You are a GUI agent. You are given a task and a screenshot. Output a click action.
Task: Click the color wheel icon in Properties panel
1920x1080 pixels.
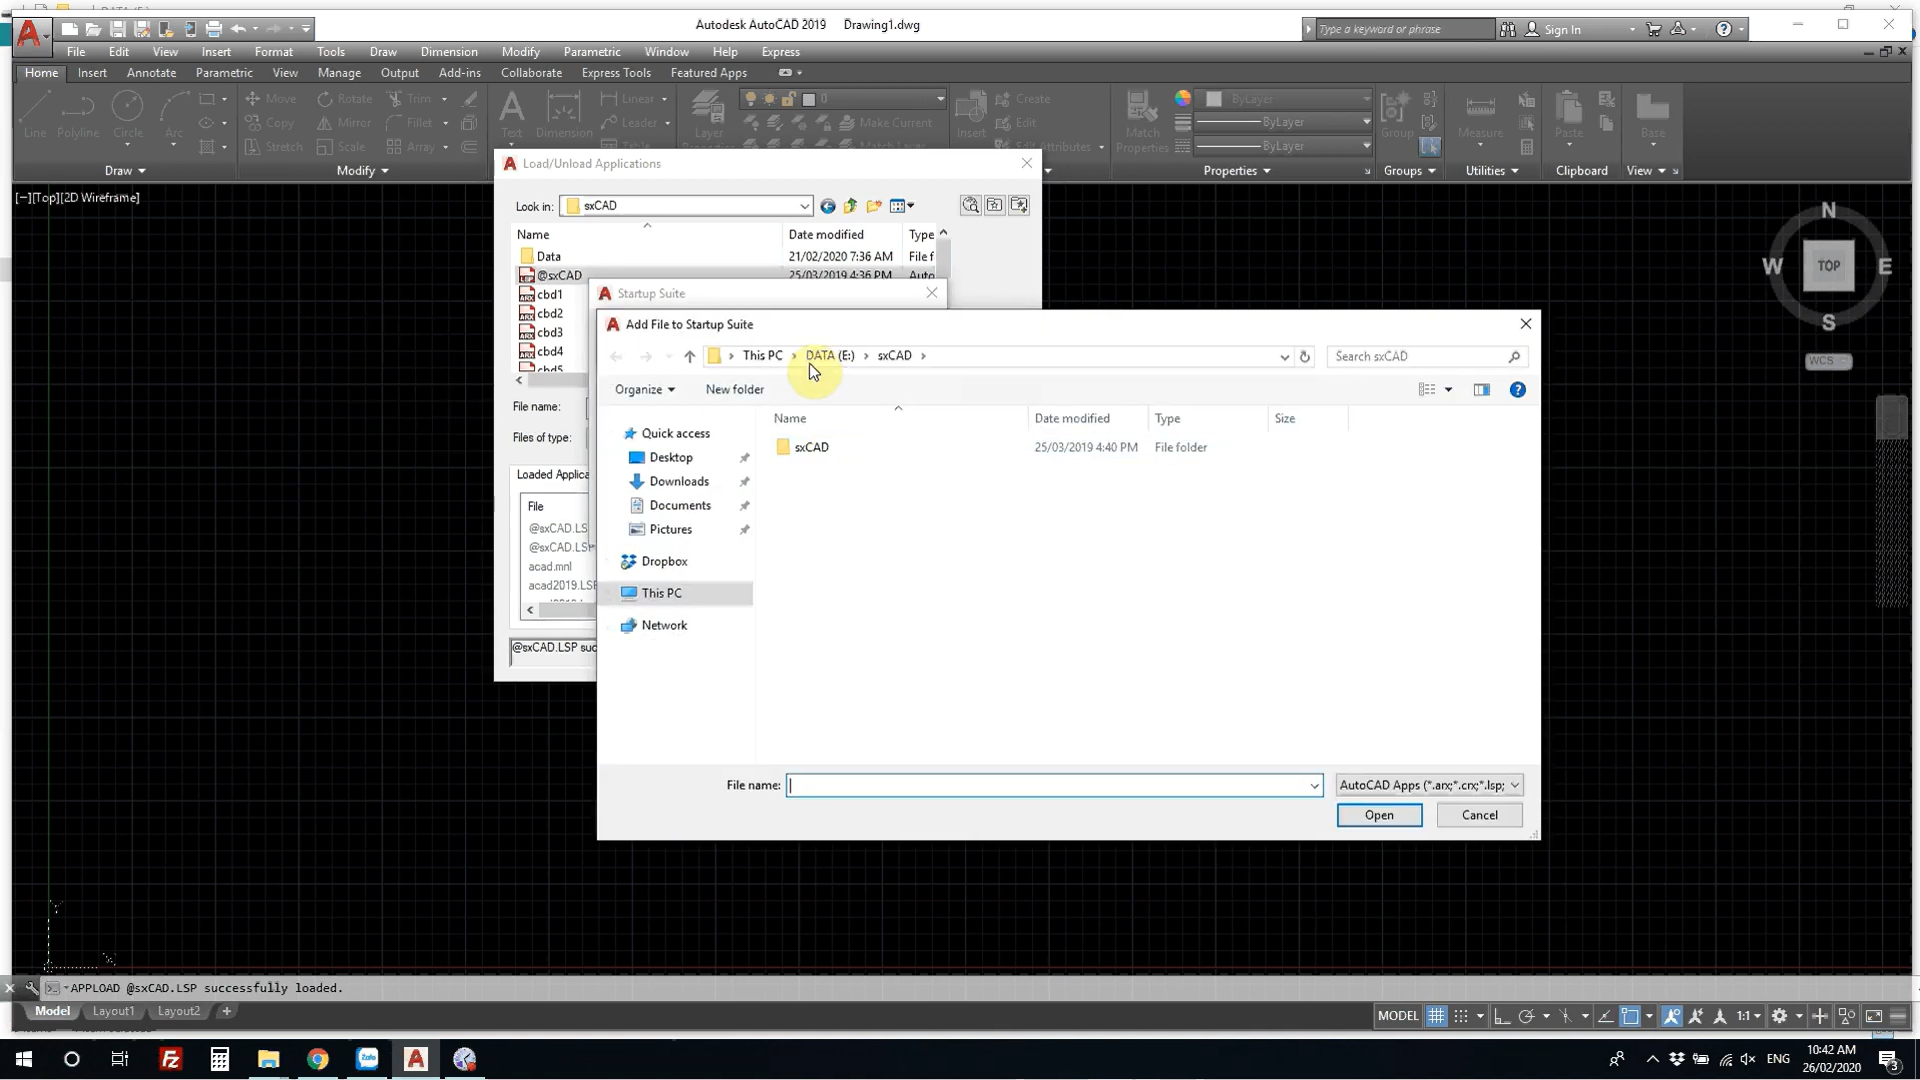click(x=1183, y=98)
